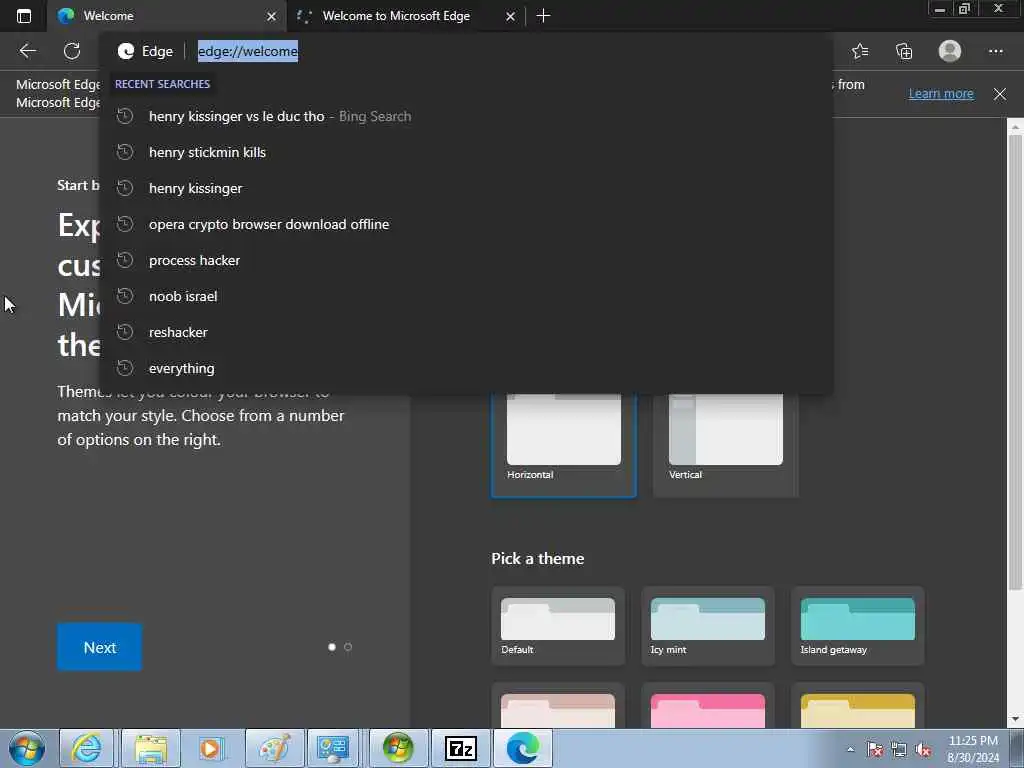This screenshot has height=768, width=1024.
Task: Open the Control Panel taskbar icon
Action: point(334,748)
